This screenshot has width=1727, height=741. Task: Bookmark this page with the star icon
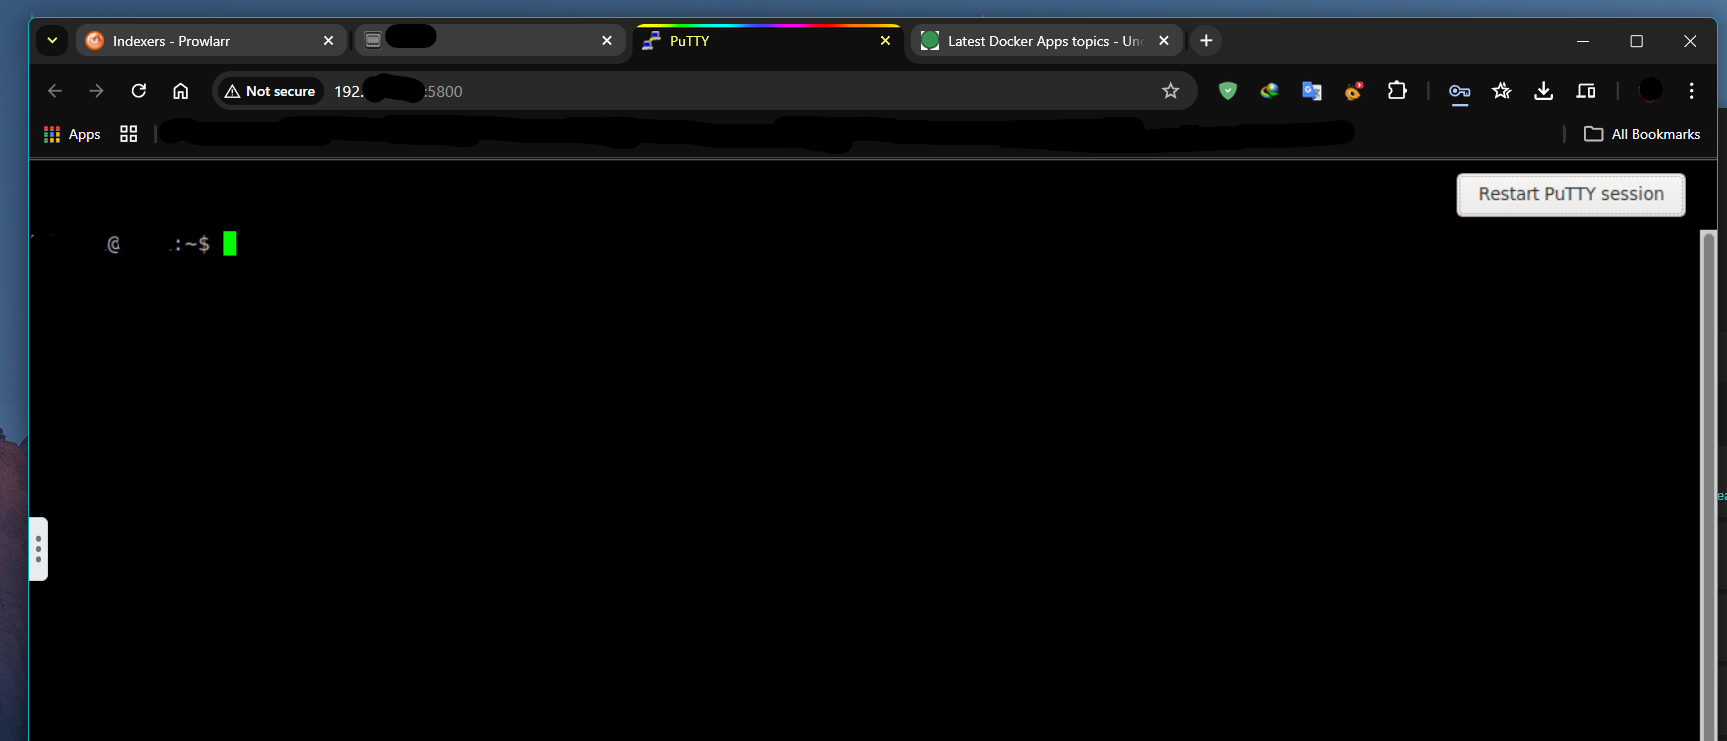tap(1170, 91)
